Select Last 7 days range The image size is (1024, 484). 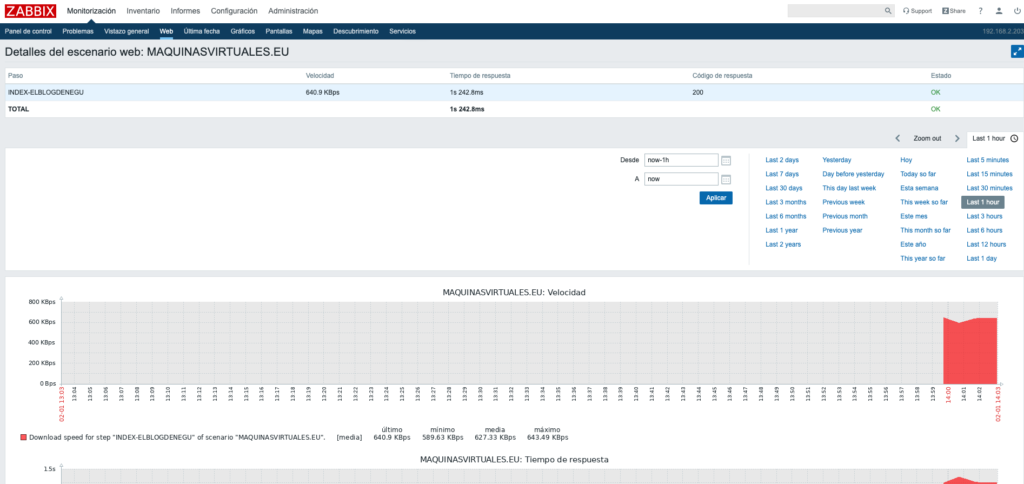click(782, 174)
